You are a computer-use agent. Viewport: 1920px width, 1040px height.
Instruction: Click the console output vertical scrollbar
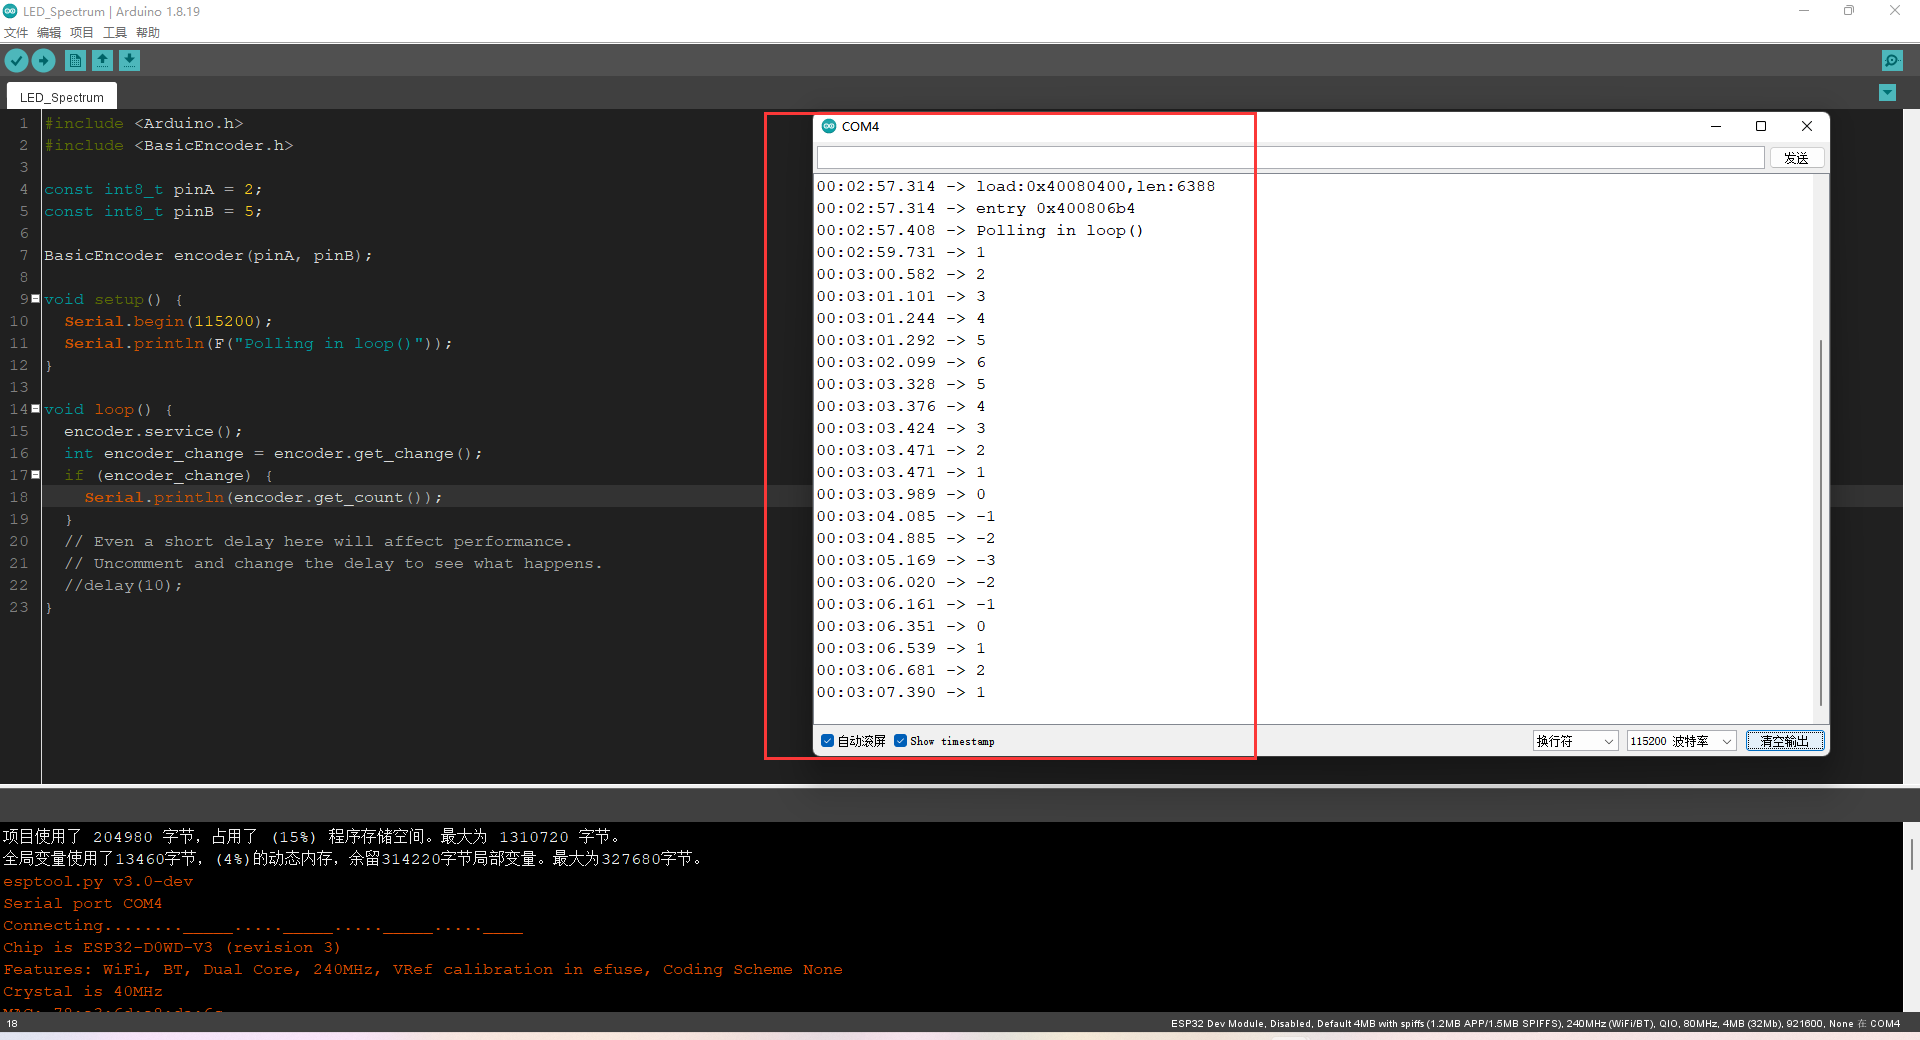[1911, 853]
